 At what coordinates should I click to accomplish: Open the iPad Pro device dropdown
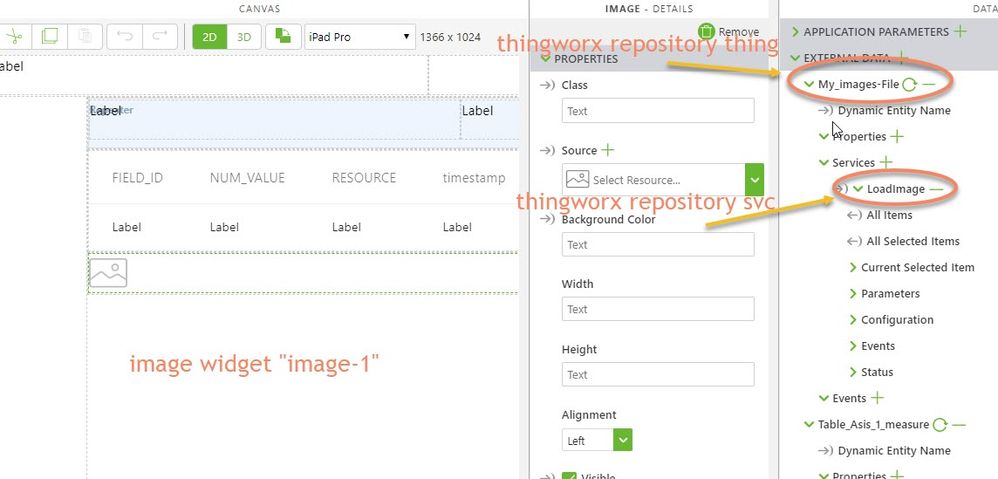pos(360,37)
